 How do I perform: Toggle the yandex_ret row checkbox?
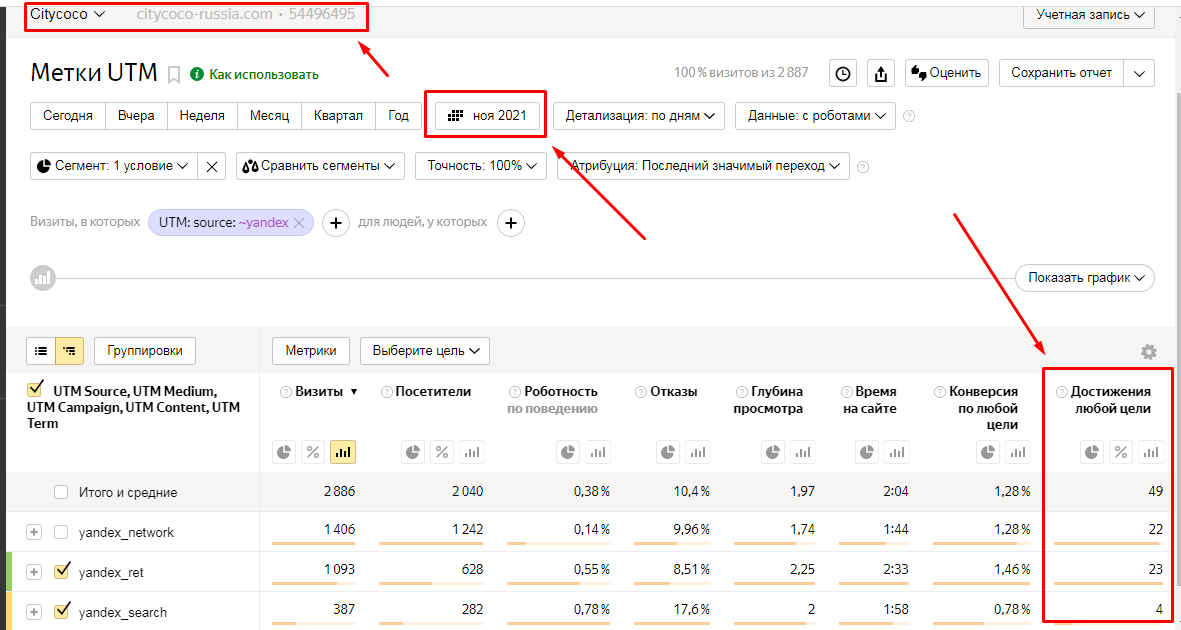62,571
